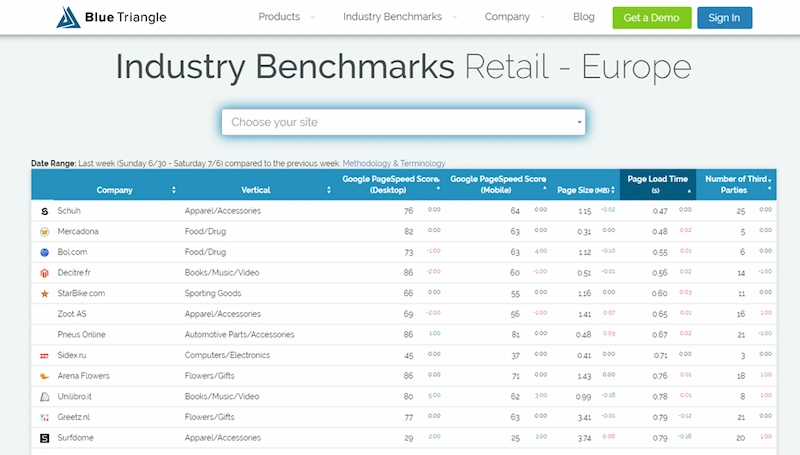Viewport: 800px width, 455px height.
Task: Click the Bol.com company favicon
Action: (x=44, y=252)
